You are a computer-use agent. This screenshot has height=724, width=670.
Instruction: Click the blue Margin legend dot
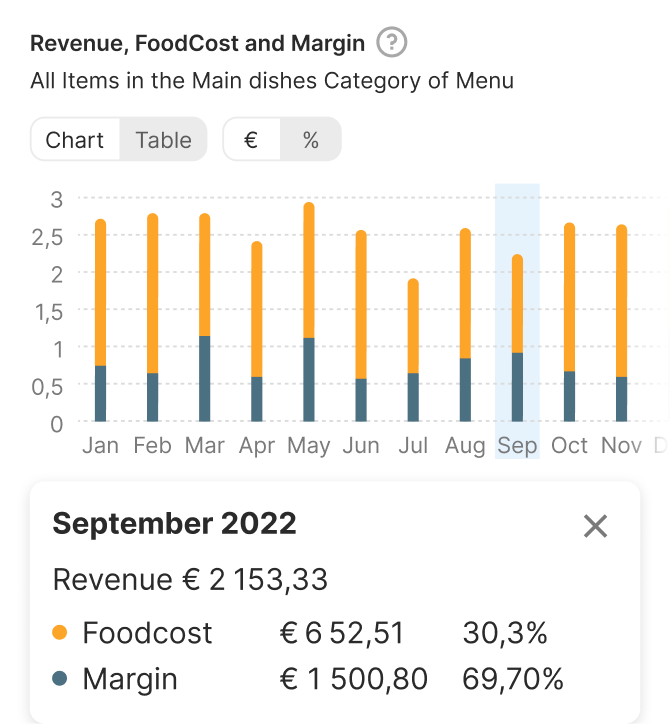(x=59, y=679)
